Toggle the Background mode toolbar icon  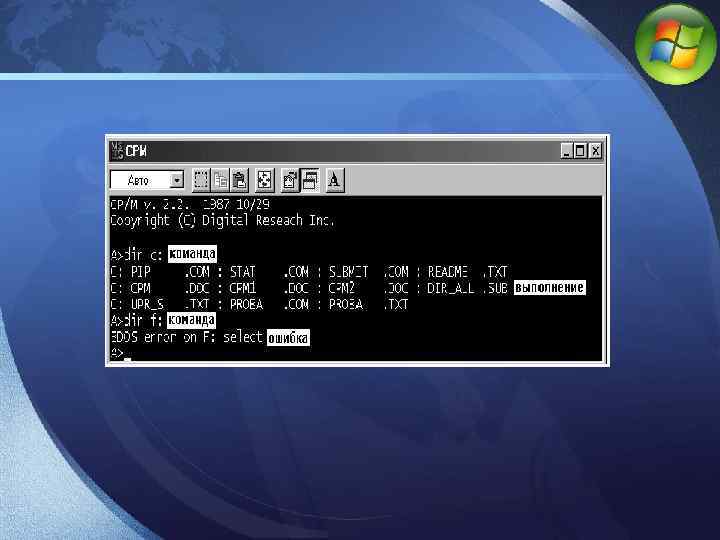(310, 180)
